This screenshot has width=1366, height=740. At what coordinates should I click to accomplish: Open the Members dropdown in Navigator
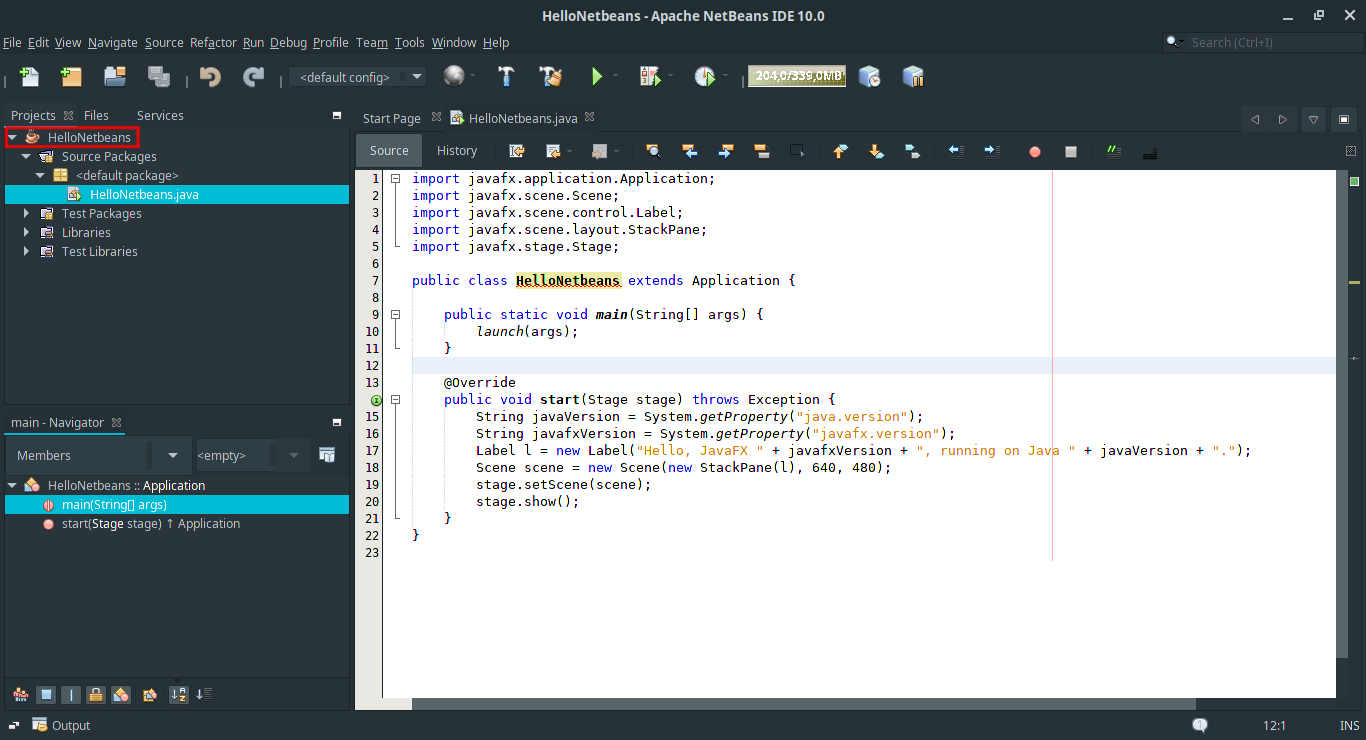pyautogui.click(x=173, y=455)
